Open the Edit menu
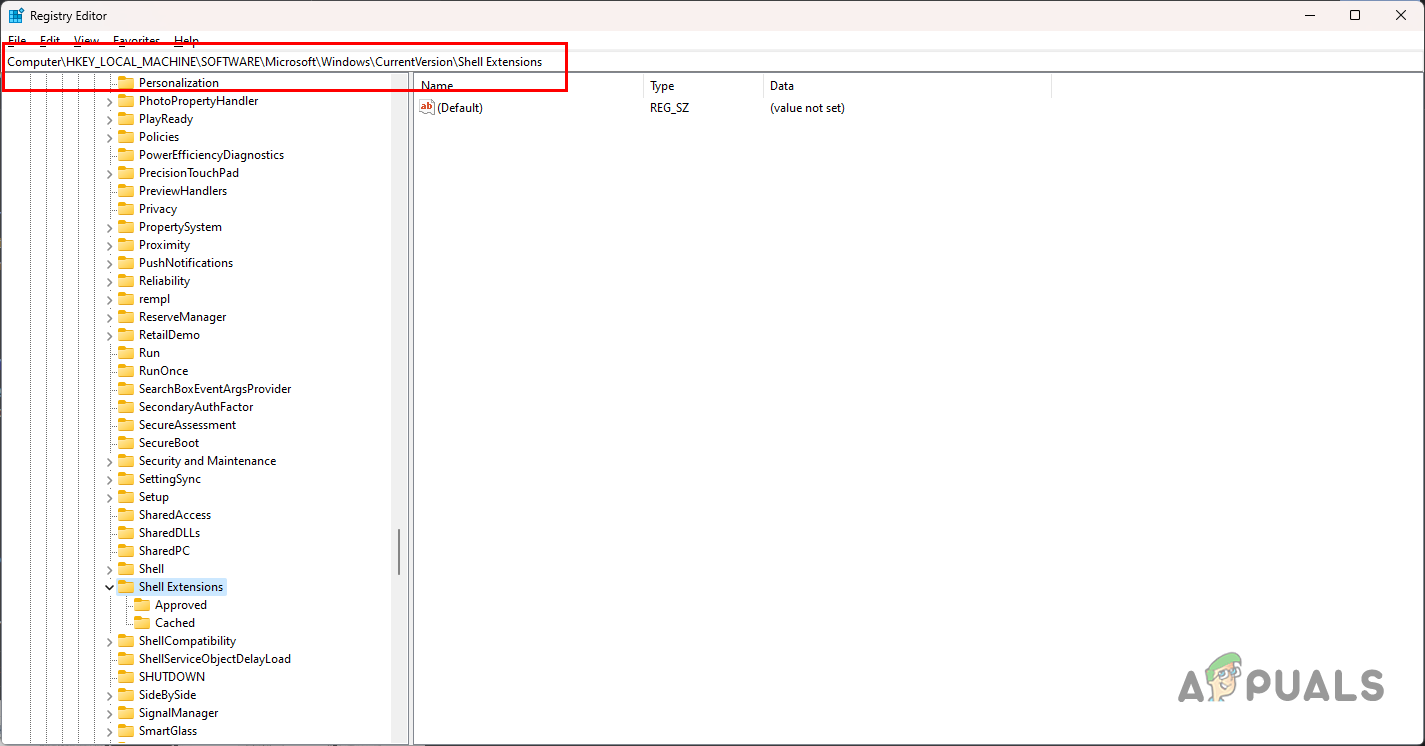Viewport: 1425px width, 746px height. 49,41
